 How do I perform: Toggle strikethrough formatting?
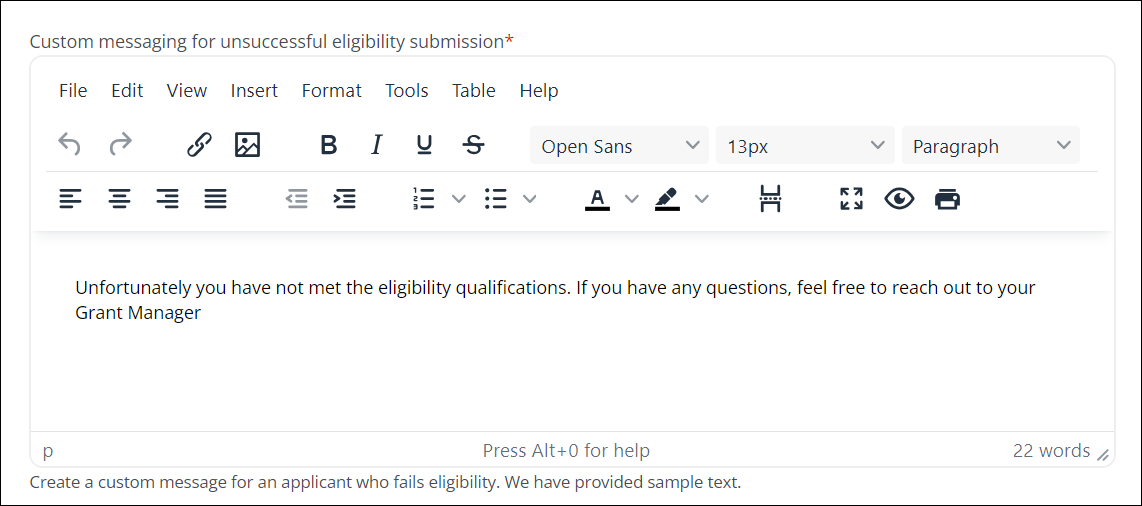474,146
